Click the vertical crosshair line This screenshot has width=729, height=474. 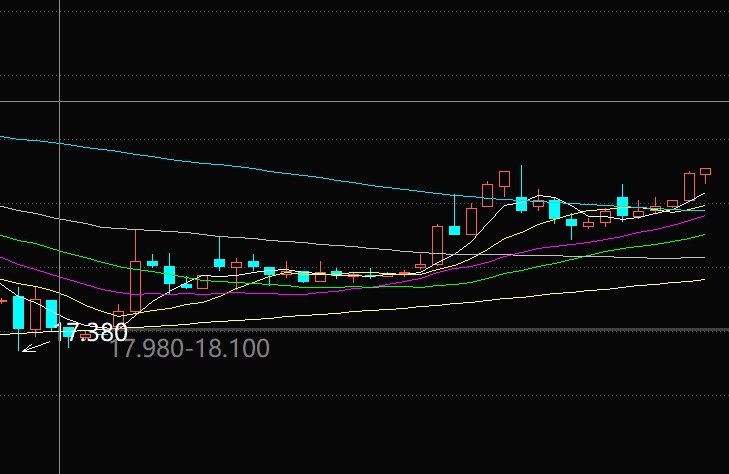[60, 200]
